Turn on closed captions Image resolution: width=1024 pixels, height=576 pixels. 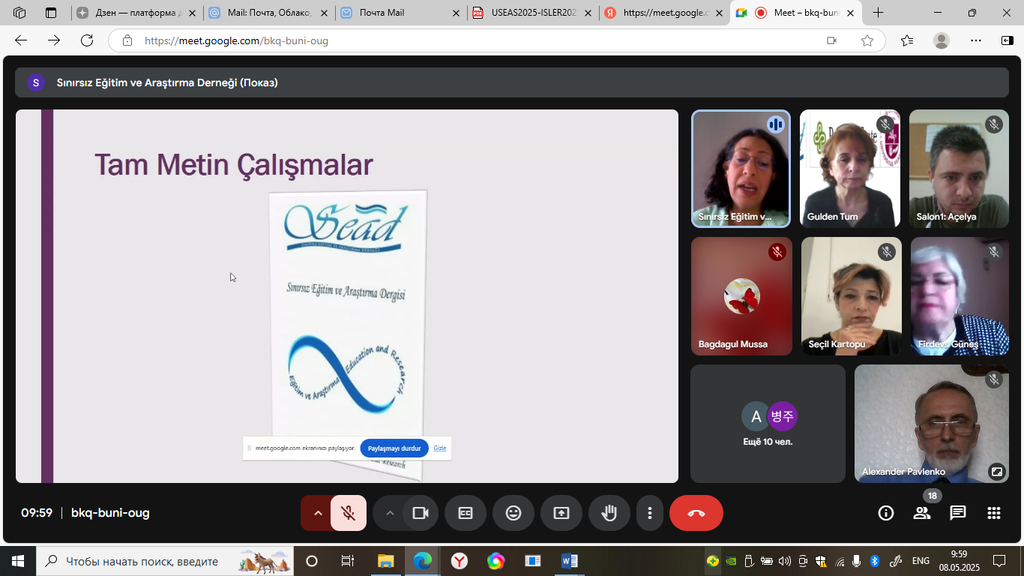[465, 513]
